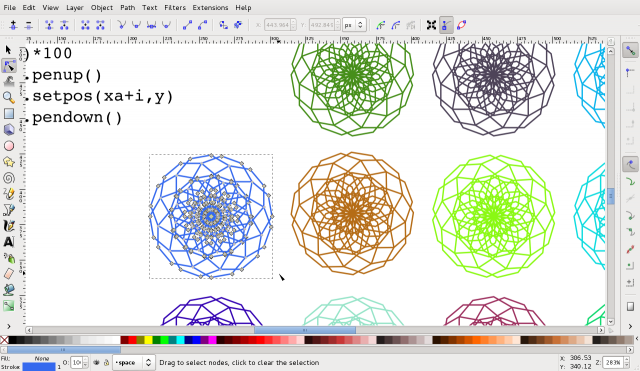Toggle enable snapping button

click(630, 51)
